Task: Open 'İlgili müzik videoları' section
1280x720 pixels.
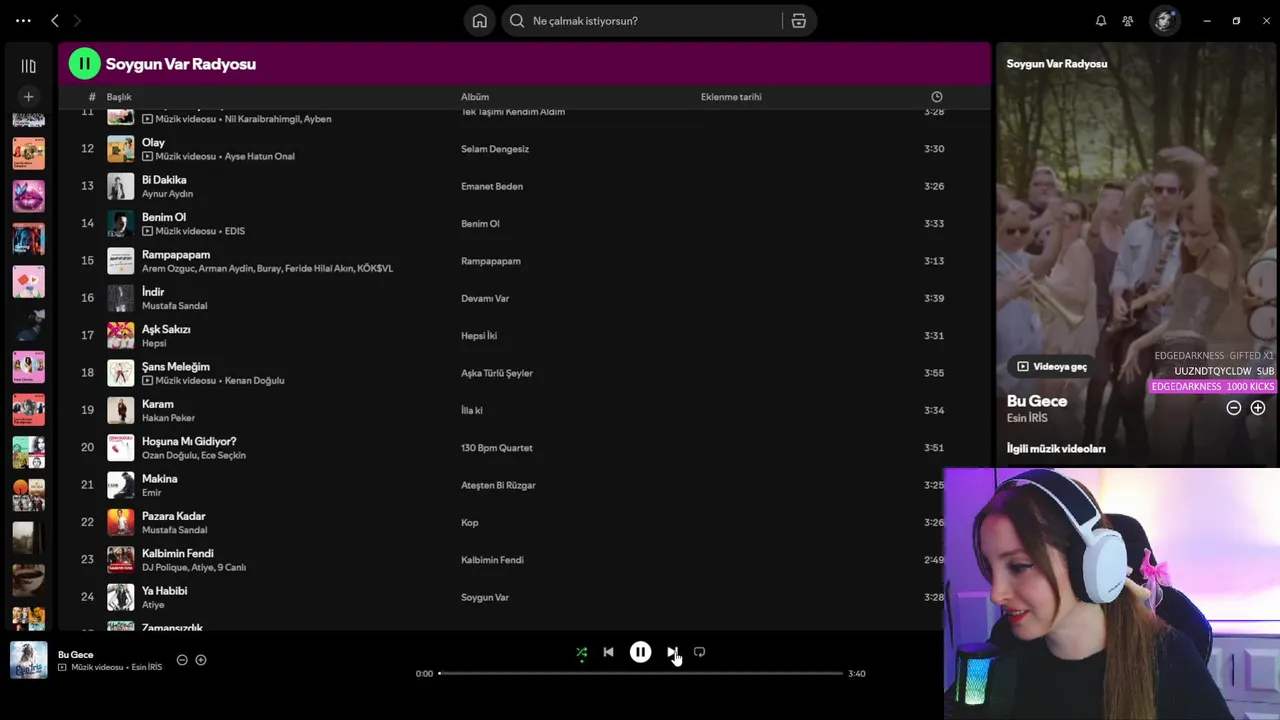Action: coord(1056,449)
